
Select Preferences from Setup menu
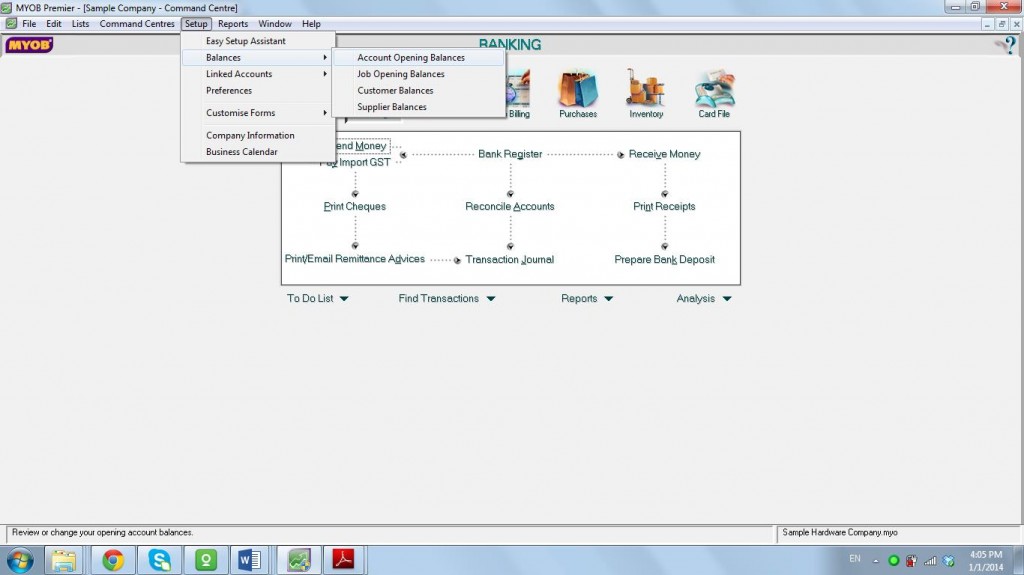point(258,90)
